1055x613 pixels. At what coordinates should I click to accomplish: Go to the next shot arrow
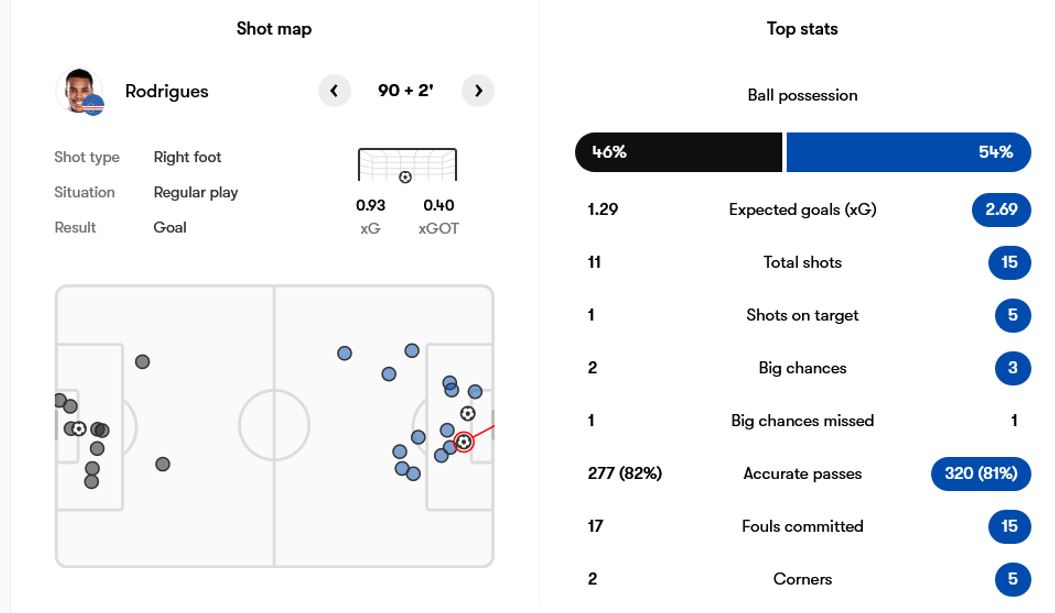coord(478,91)
